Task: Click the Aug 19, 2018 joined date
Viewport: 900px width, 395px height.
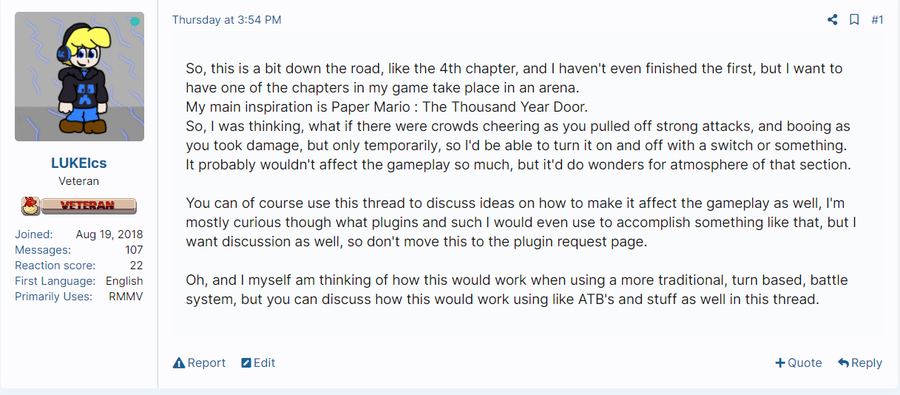Action: point(110,235)
